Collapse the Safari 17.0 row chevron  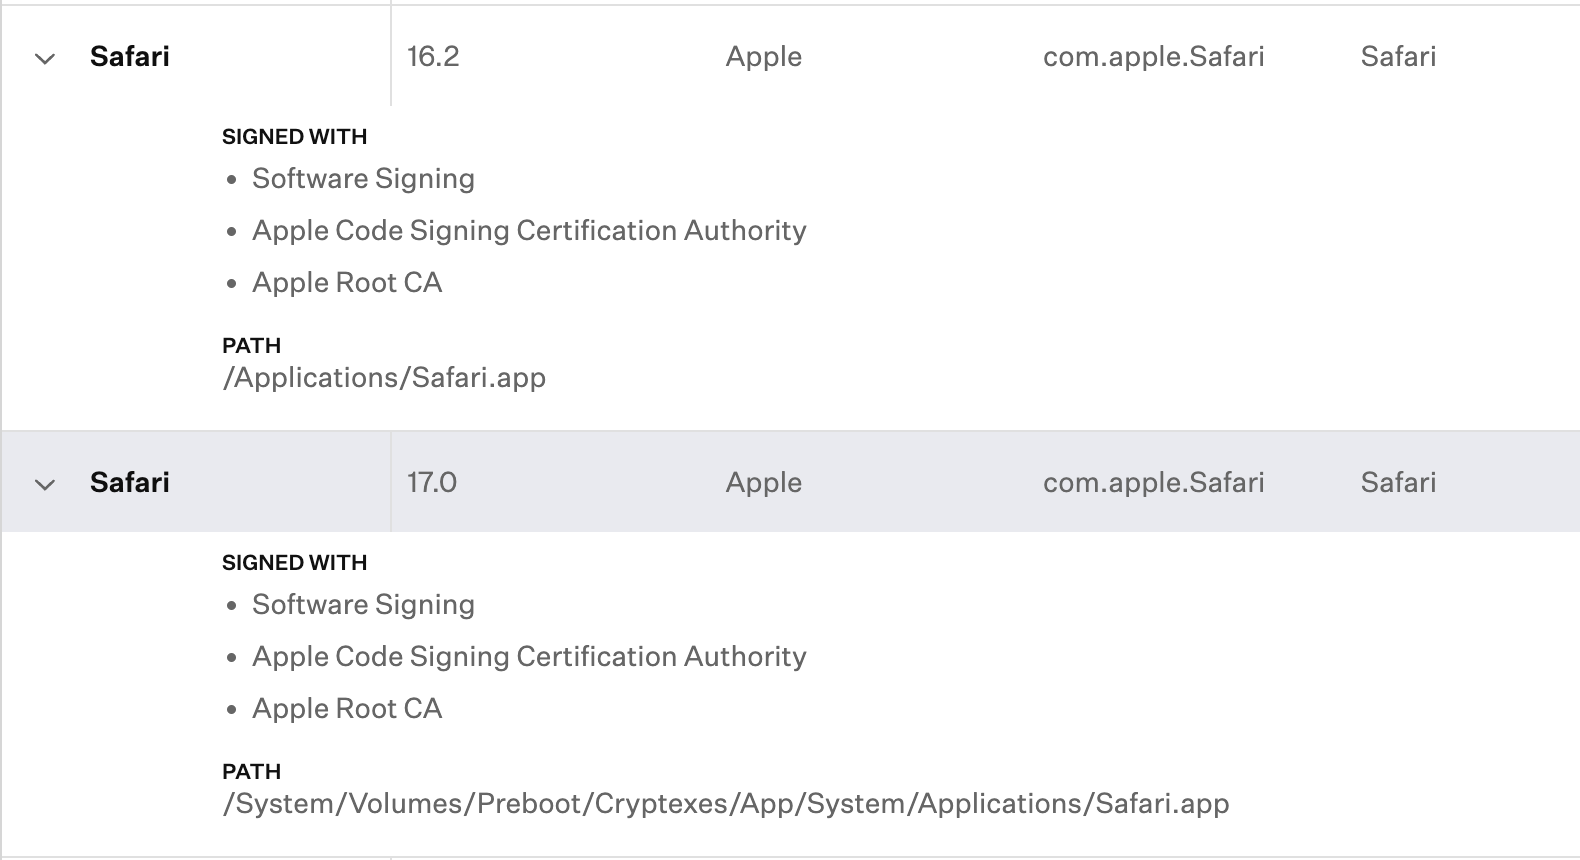click(x=45, y=485)
